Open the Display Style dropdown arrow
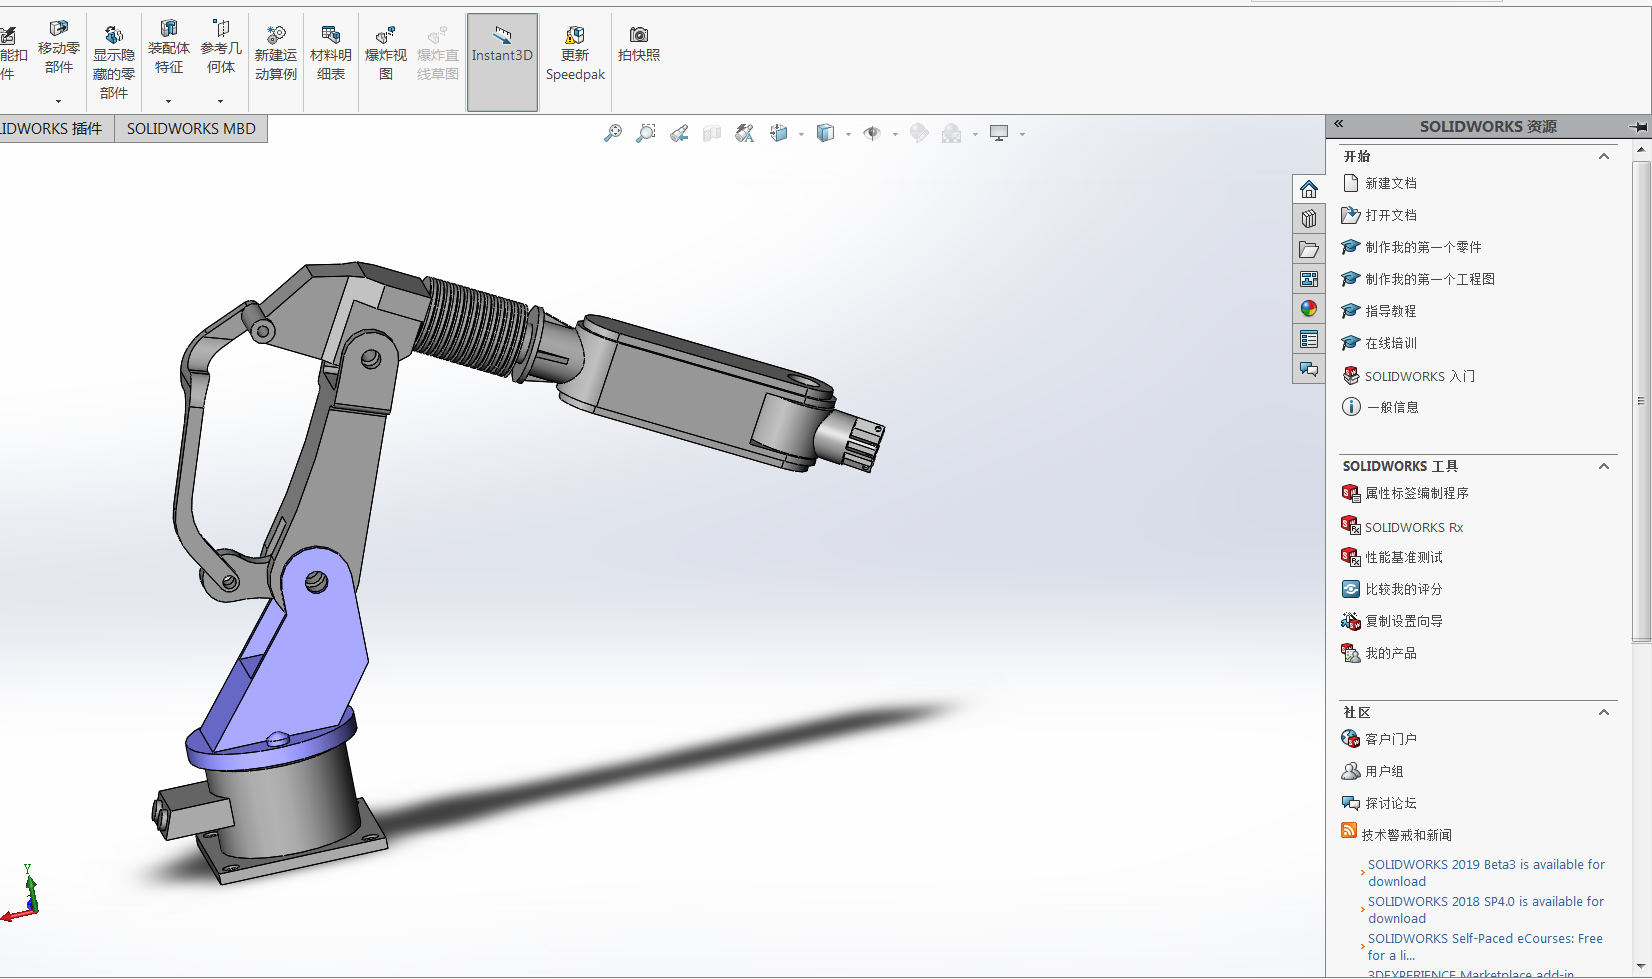The image size is (1652, 979). tap(848, 134)
